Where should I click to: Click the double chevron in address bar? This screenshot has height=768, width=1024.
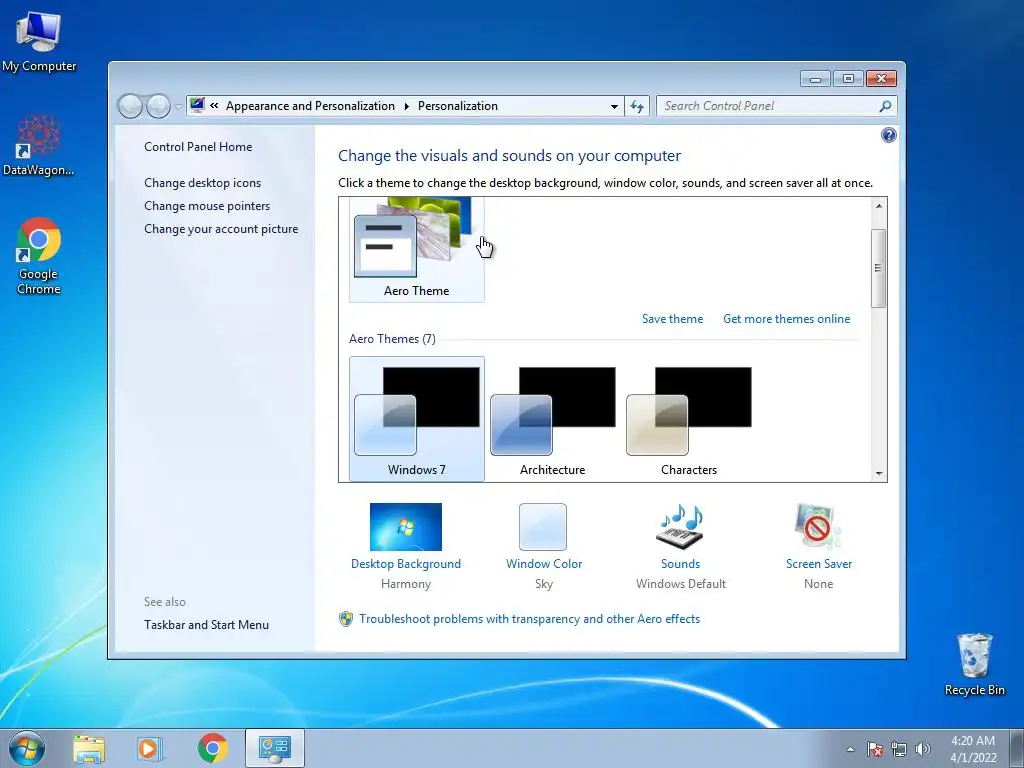[214, 105]
